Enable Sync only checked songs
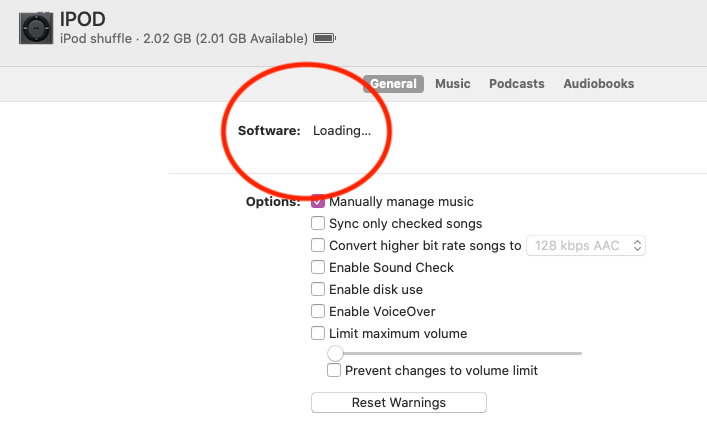This screenshot has width=707, height=434. [318, 223]
